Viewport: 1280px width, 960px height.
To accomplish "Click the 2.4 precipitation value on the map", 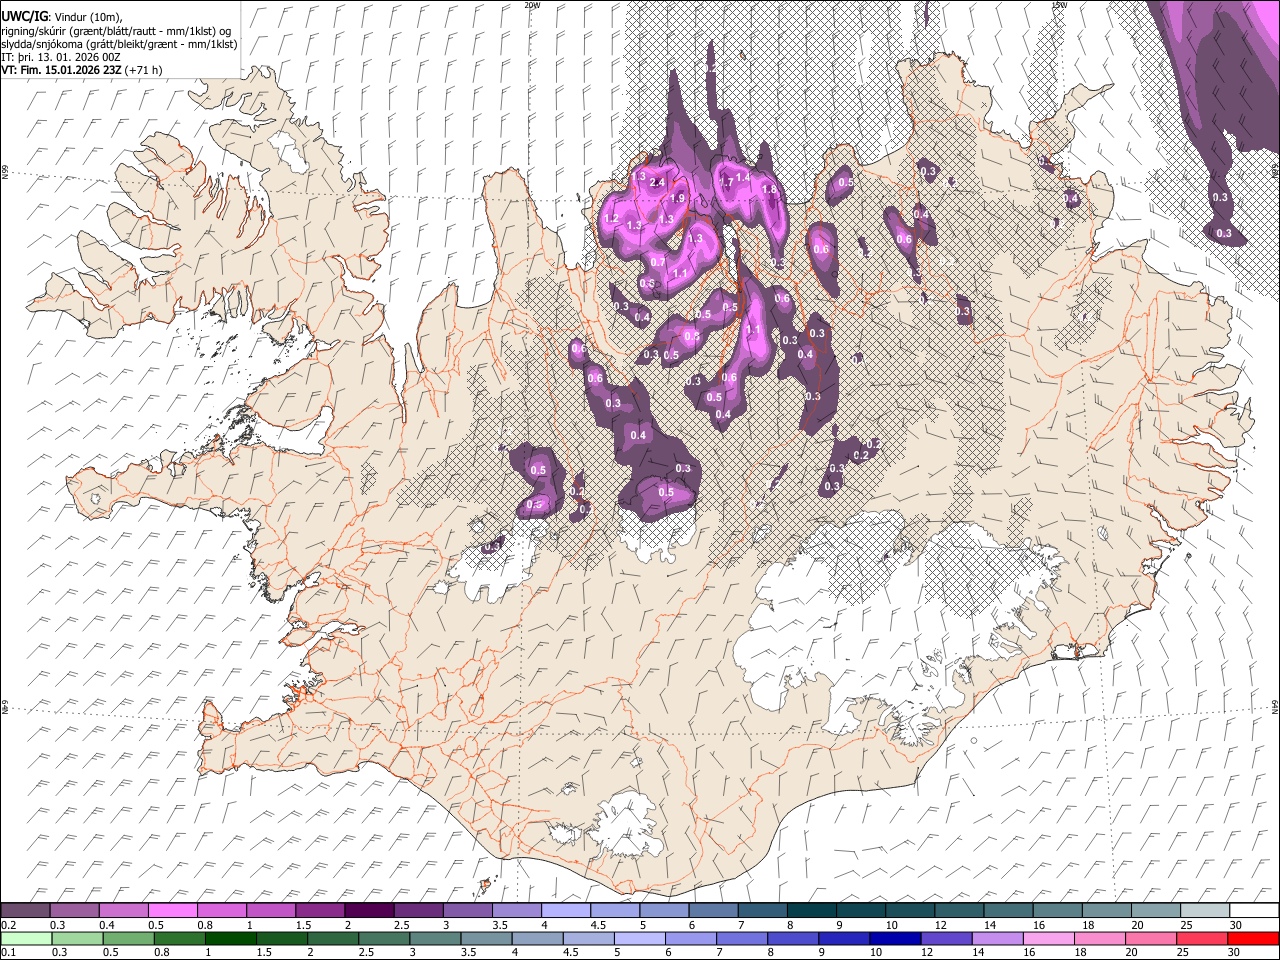I will pyautogui.click(x=658, y=183).
